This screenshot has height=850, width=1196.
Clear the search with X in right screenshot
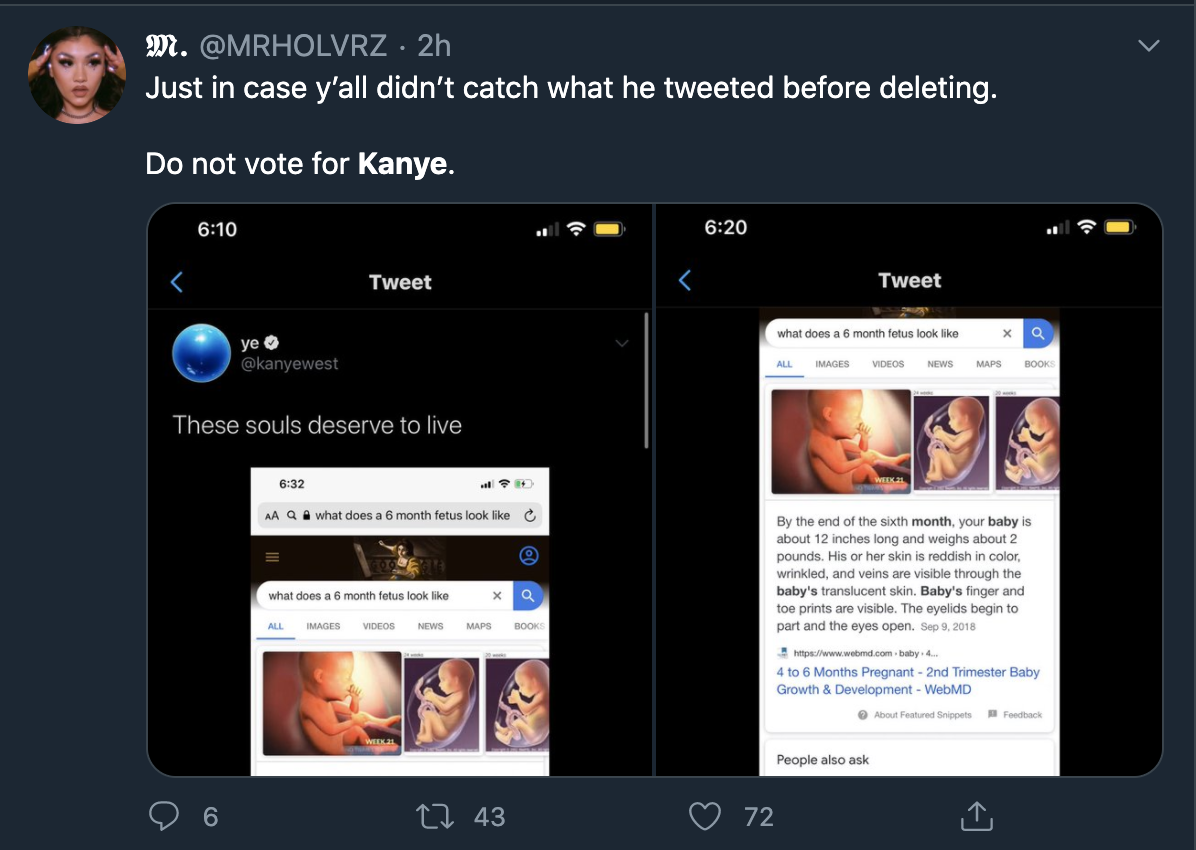[x=1007, y=334]
